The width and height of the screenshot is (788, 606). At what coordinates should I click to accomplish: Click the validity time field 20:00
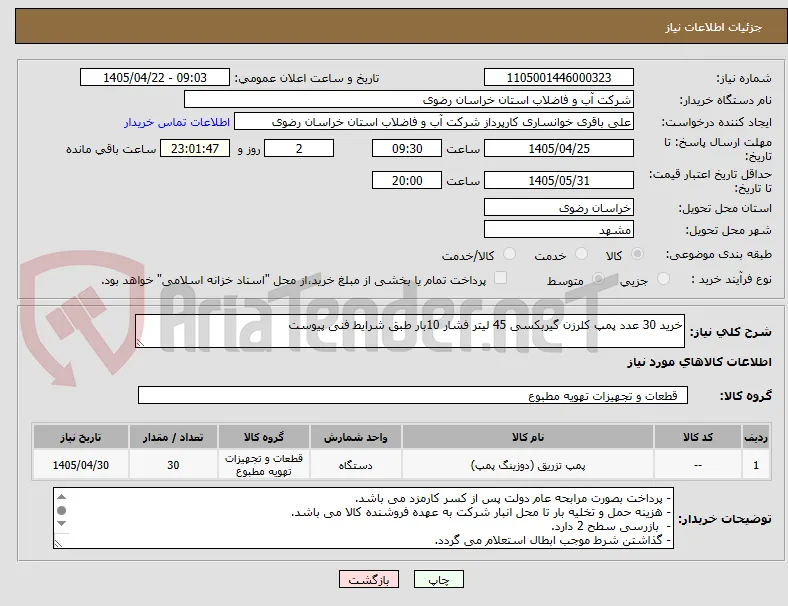pyautogui.click(x=407, y=180)
